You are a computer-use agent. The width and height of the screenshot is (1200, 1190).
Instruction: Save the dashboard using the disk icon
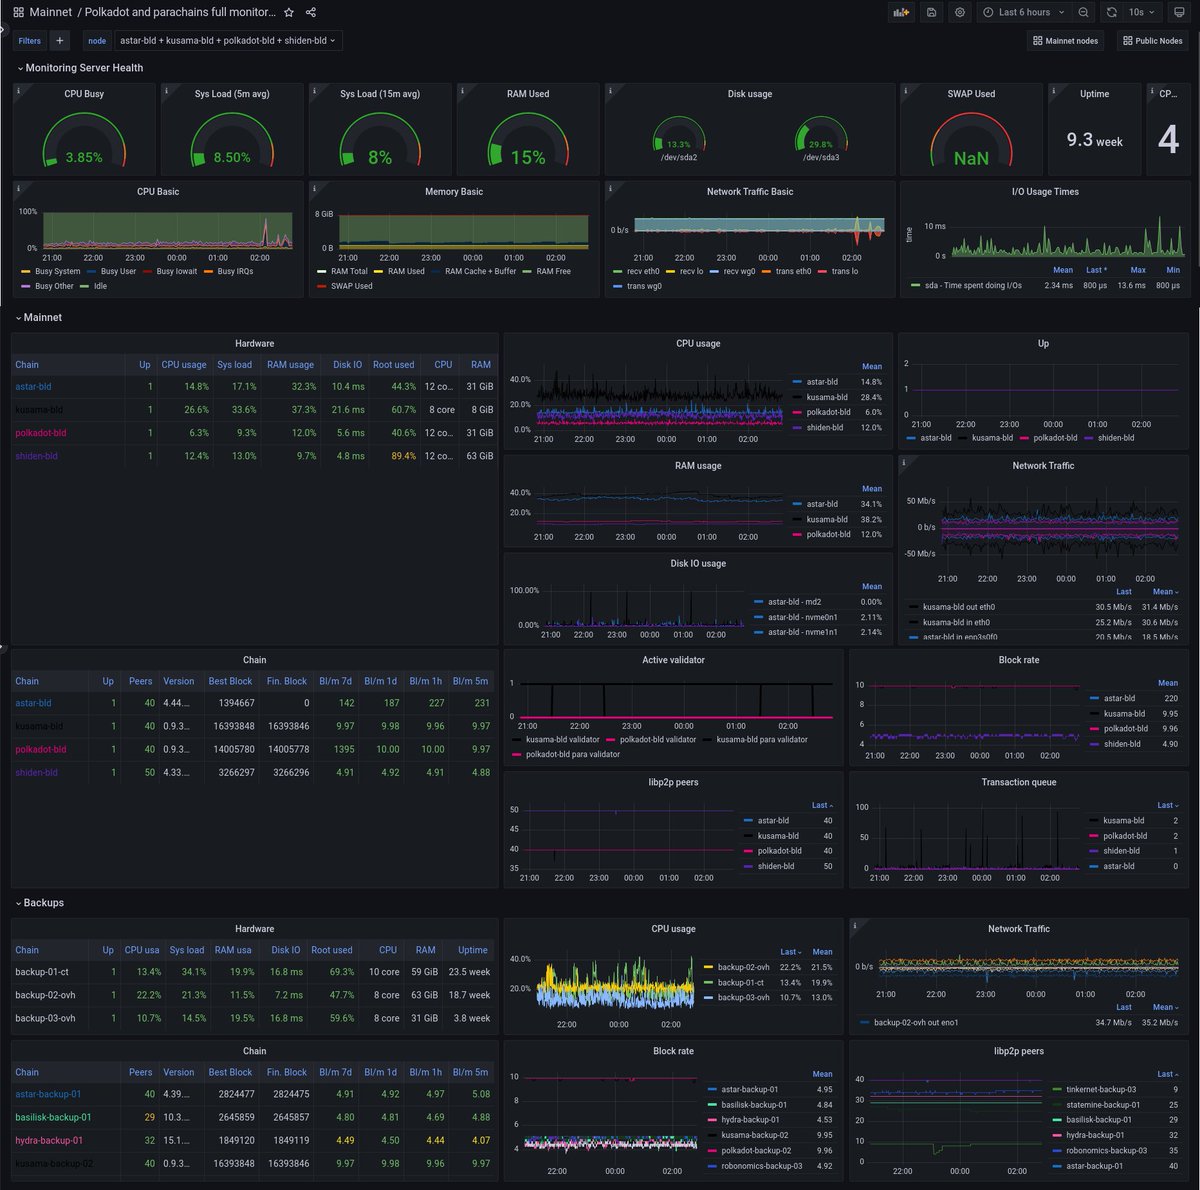tap(931, 12)
